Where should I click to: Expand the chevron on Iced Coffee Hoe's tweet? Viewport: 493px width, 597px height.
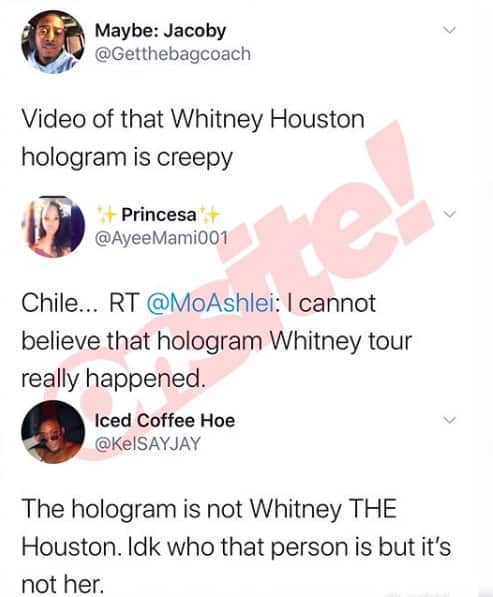click(450, 420)
